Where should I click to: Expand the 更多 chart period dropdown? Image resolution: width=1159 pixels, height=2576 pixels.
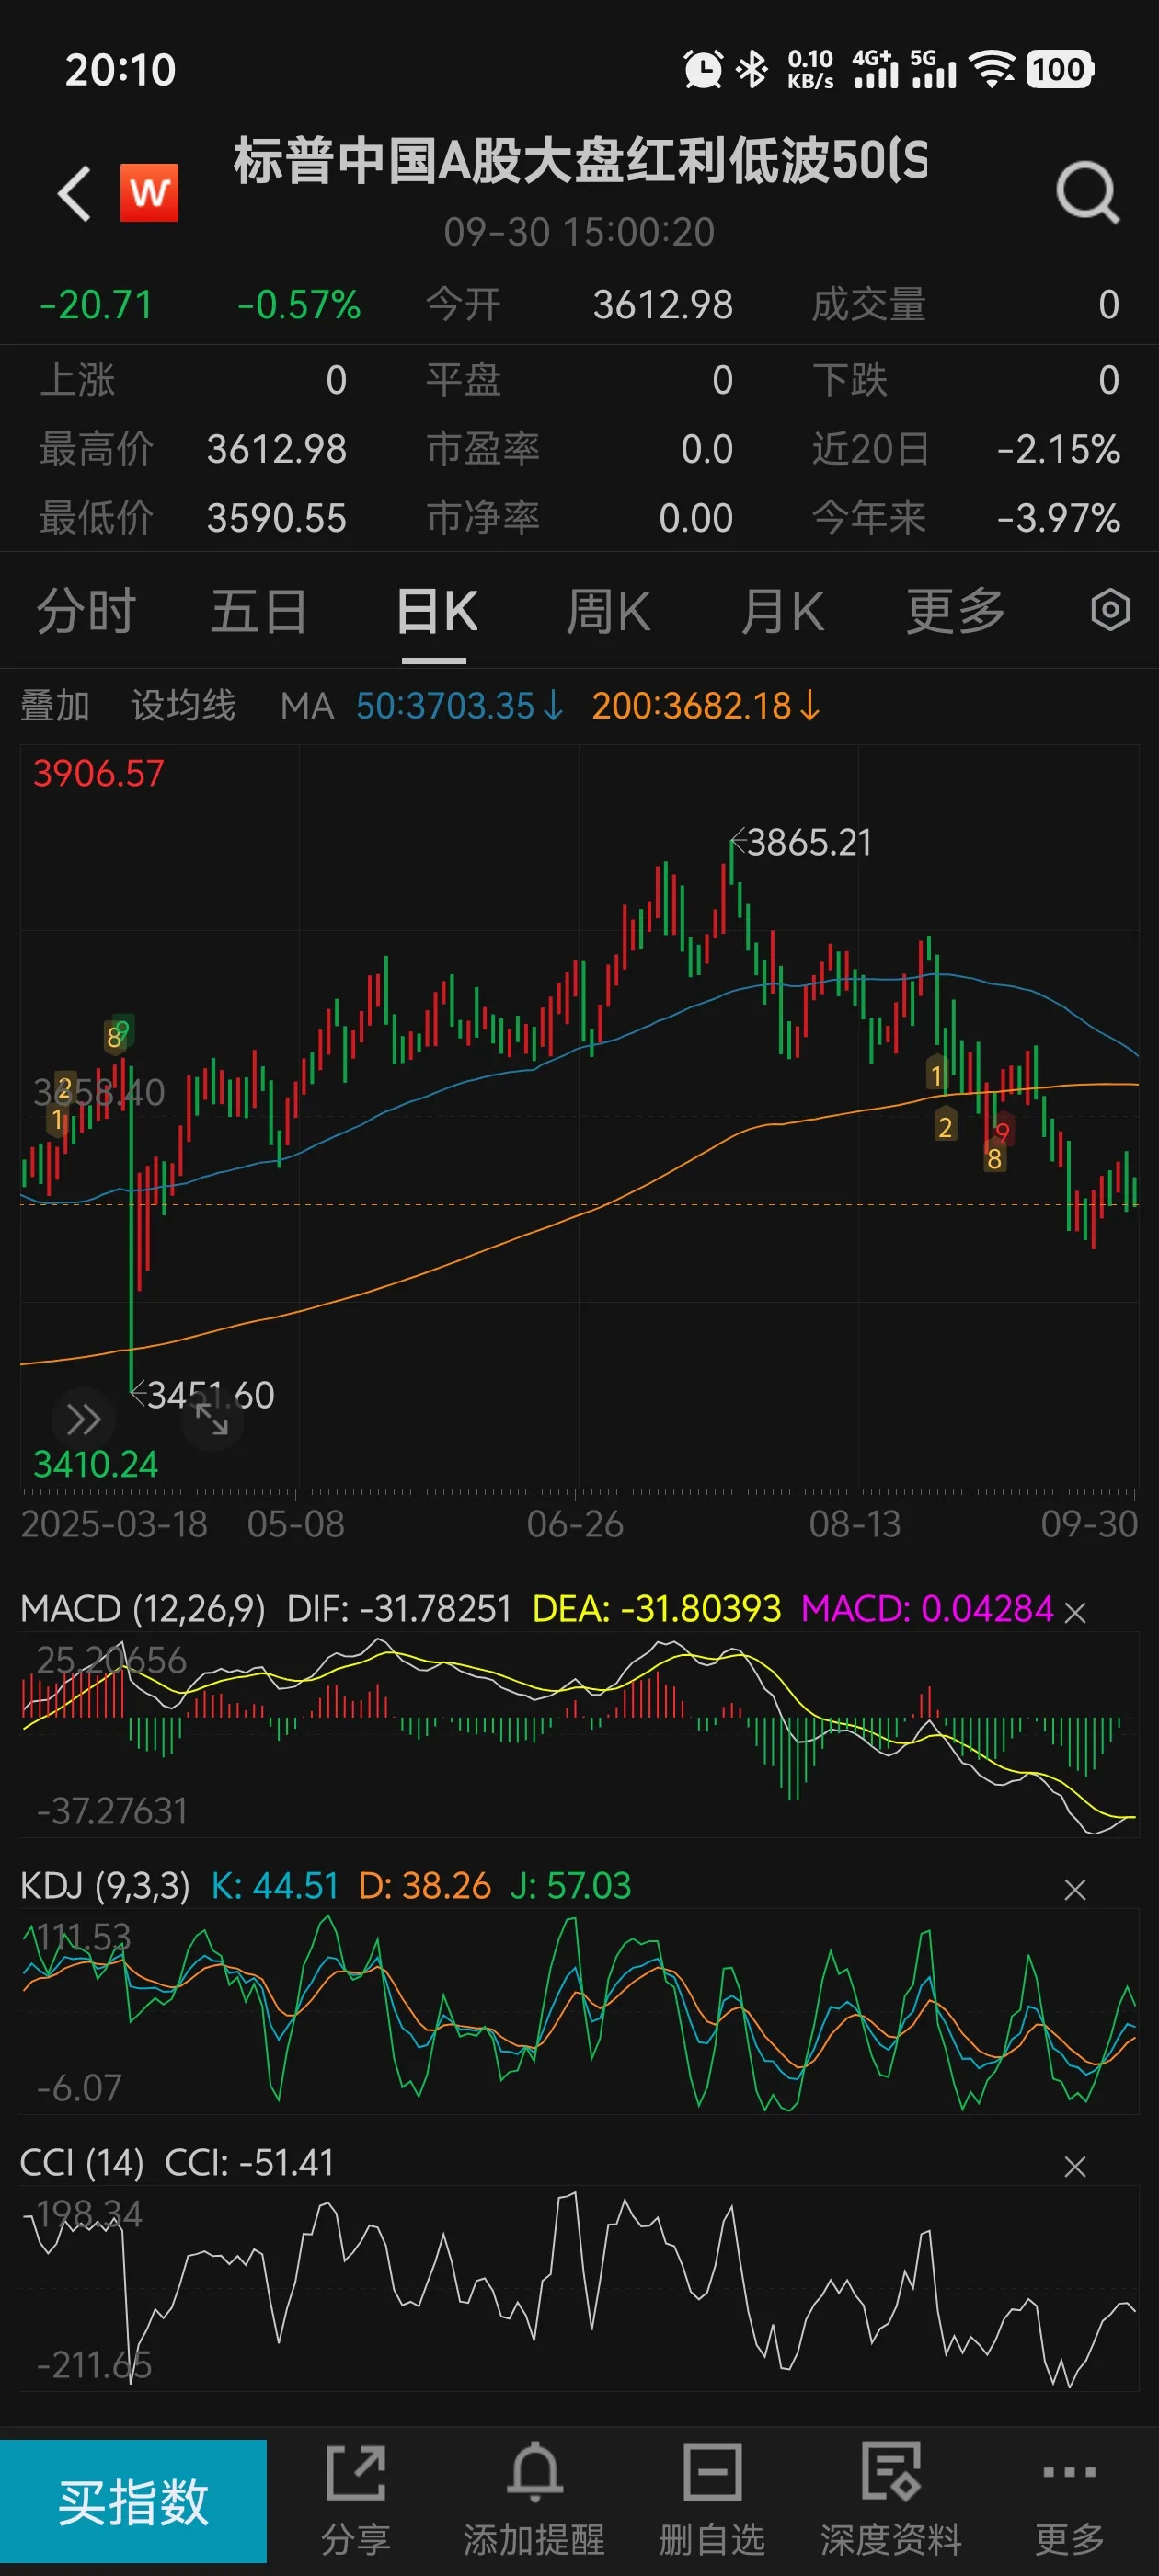955,611
